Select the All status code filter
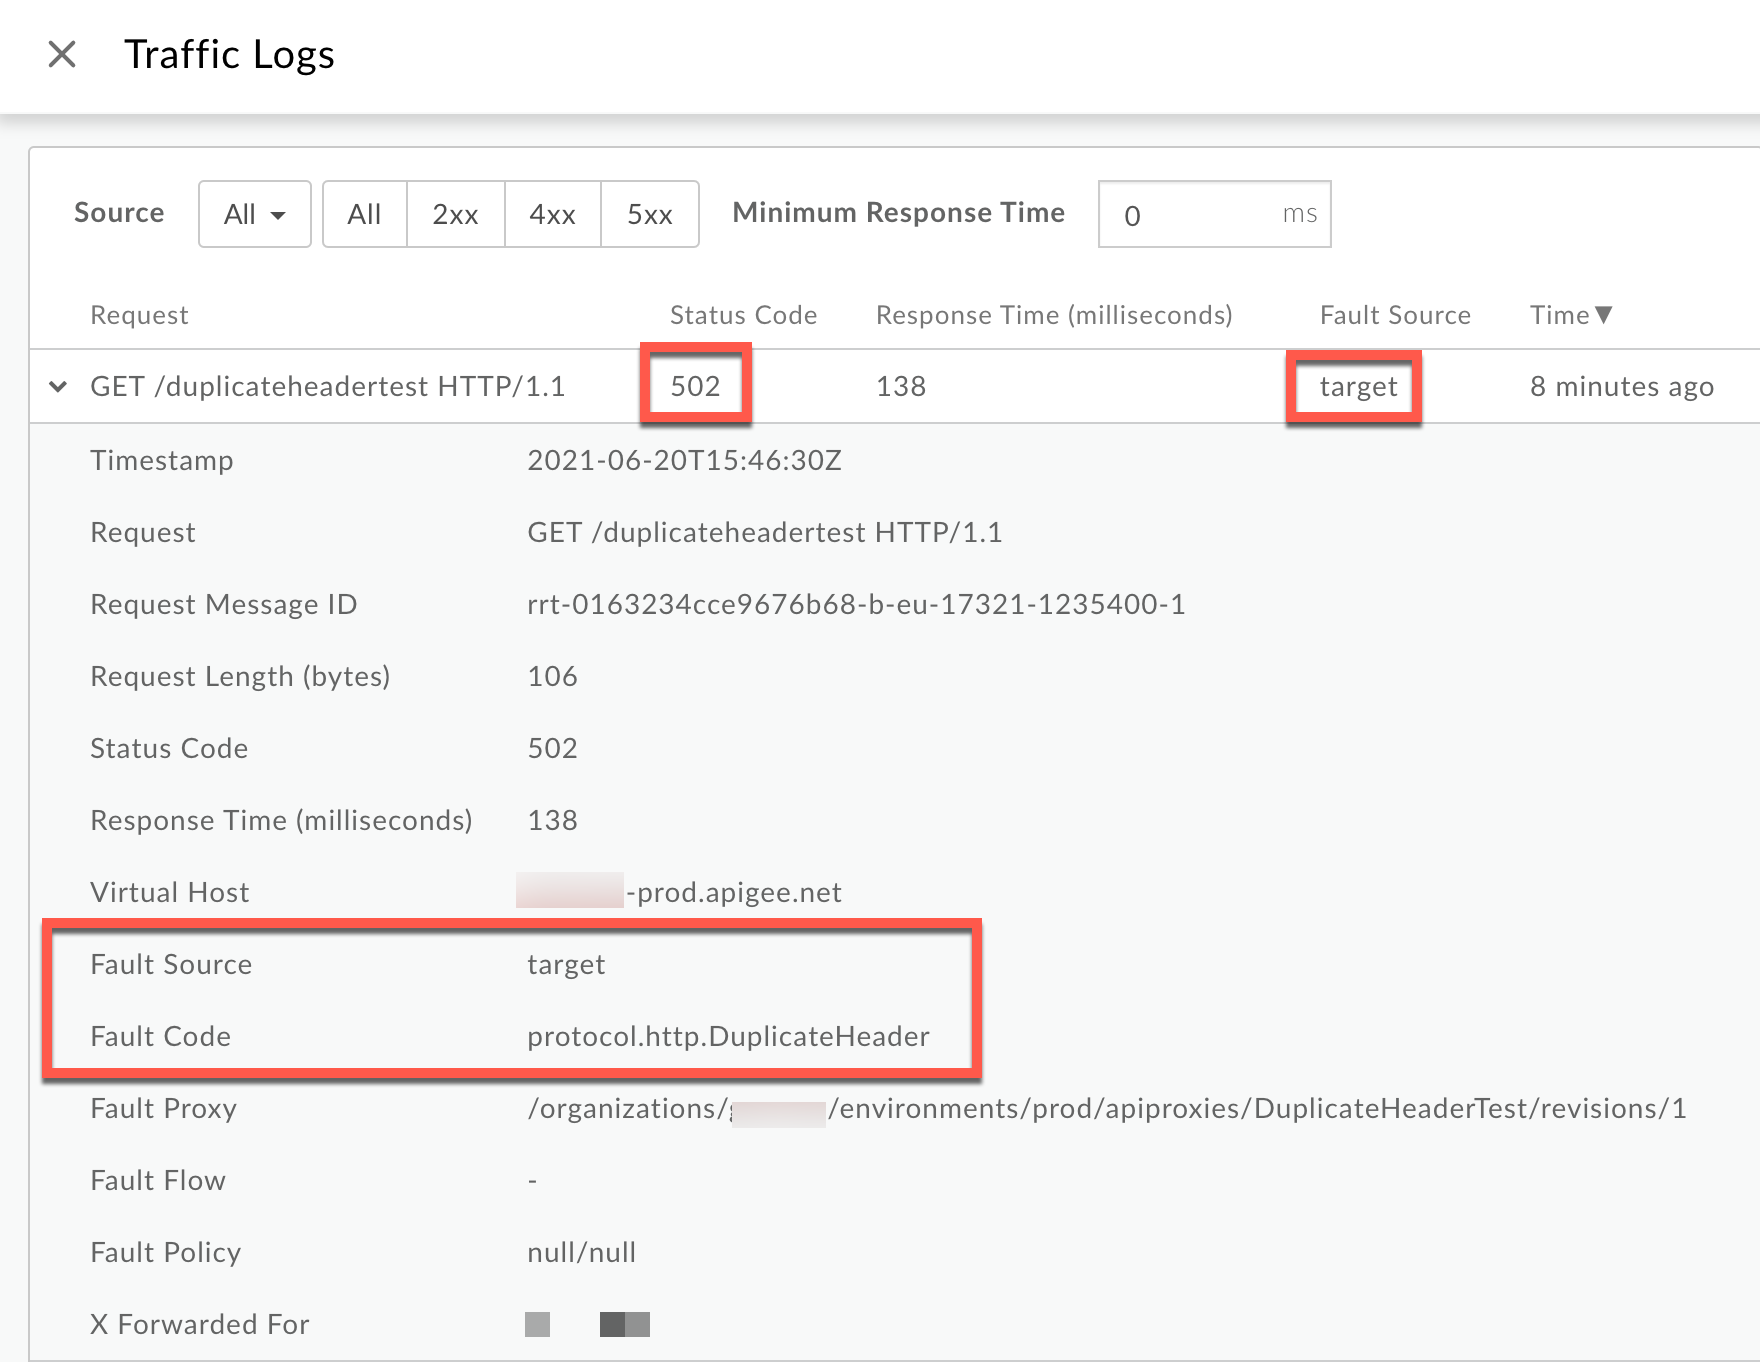 coord(364,214)
